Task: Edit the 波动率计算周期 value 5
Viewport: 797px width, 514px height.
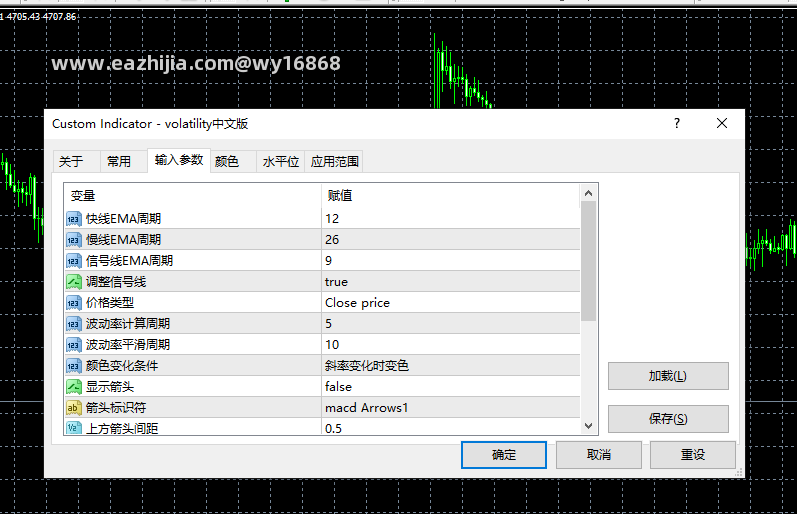Action: click(x=451, y=324)
